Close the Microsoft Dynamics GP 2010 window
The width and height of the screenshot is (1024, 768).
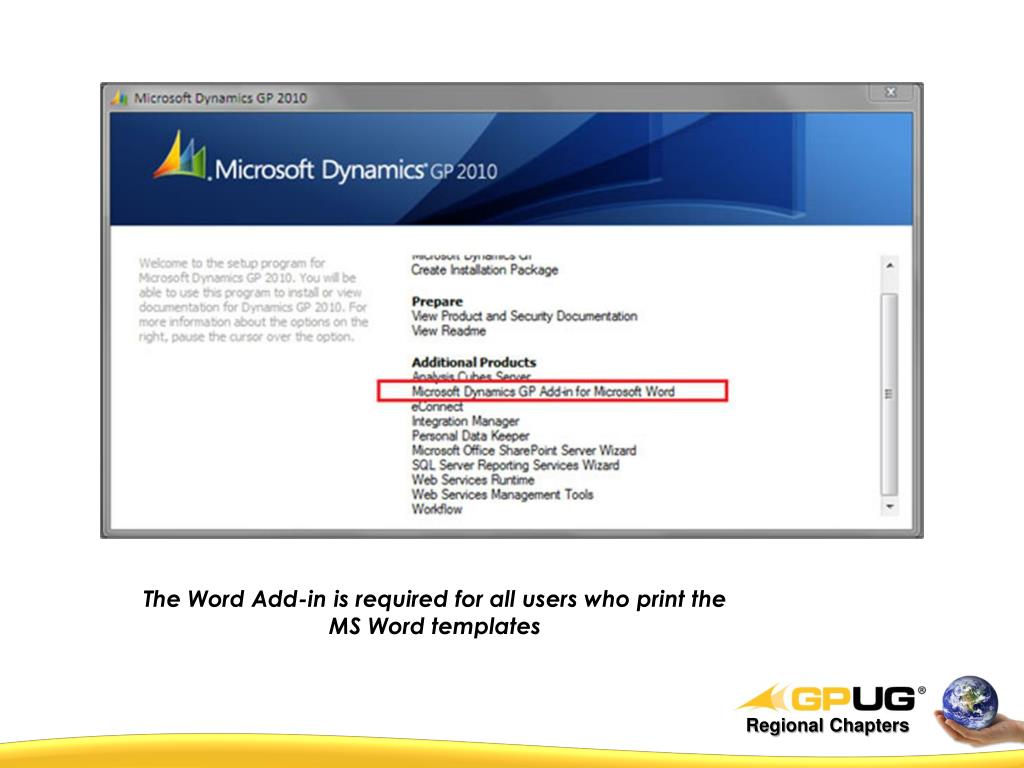[890, 93]
